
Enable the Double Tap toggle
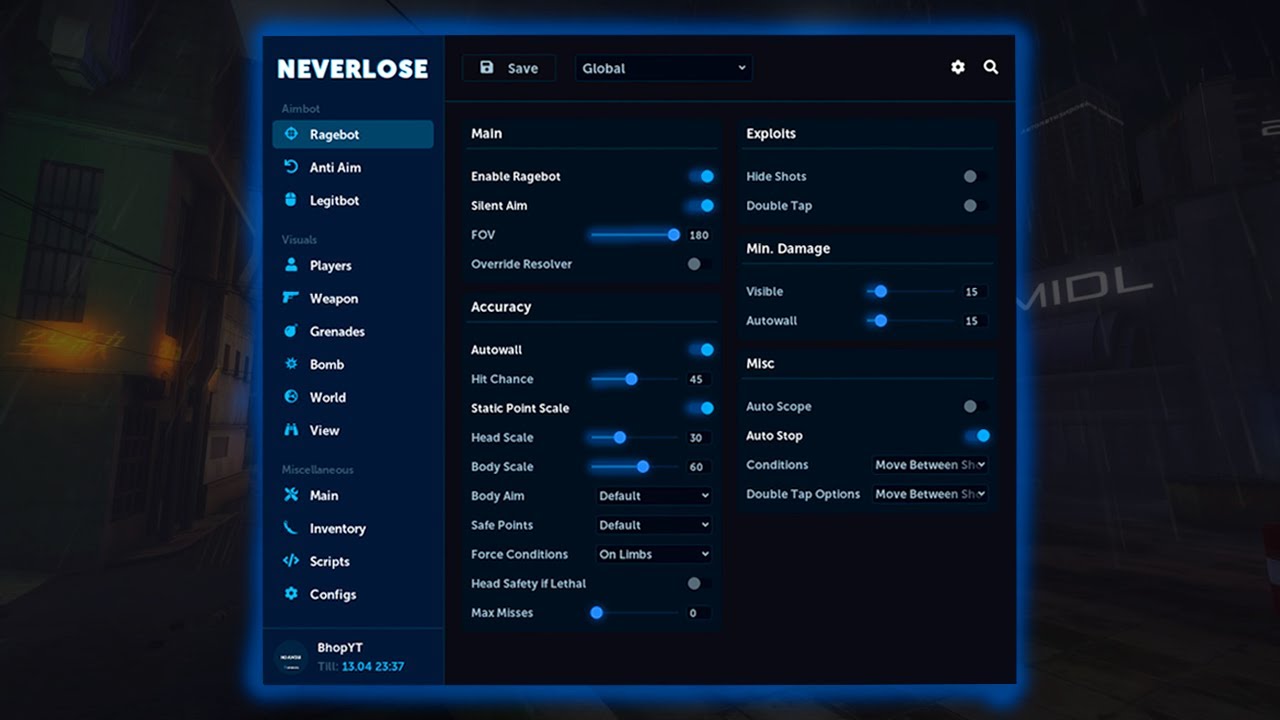976,205
